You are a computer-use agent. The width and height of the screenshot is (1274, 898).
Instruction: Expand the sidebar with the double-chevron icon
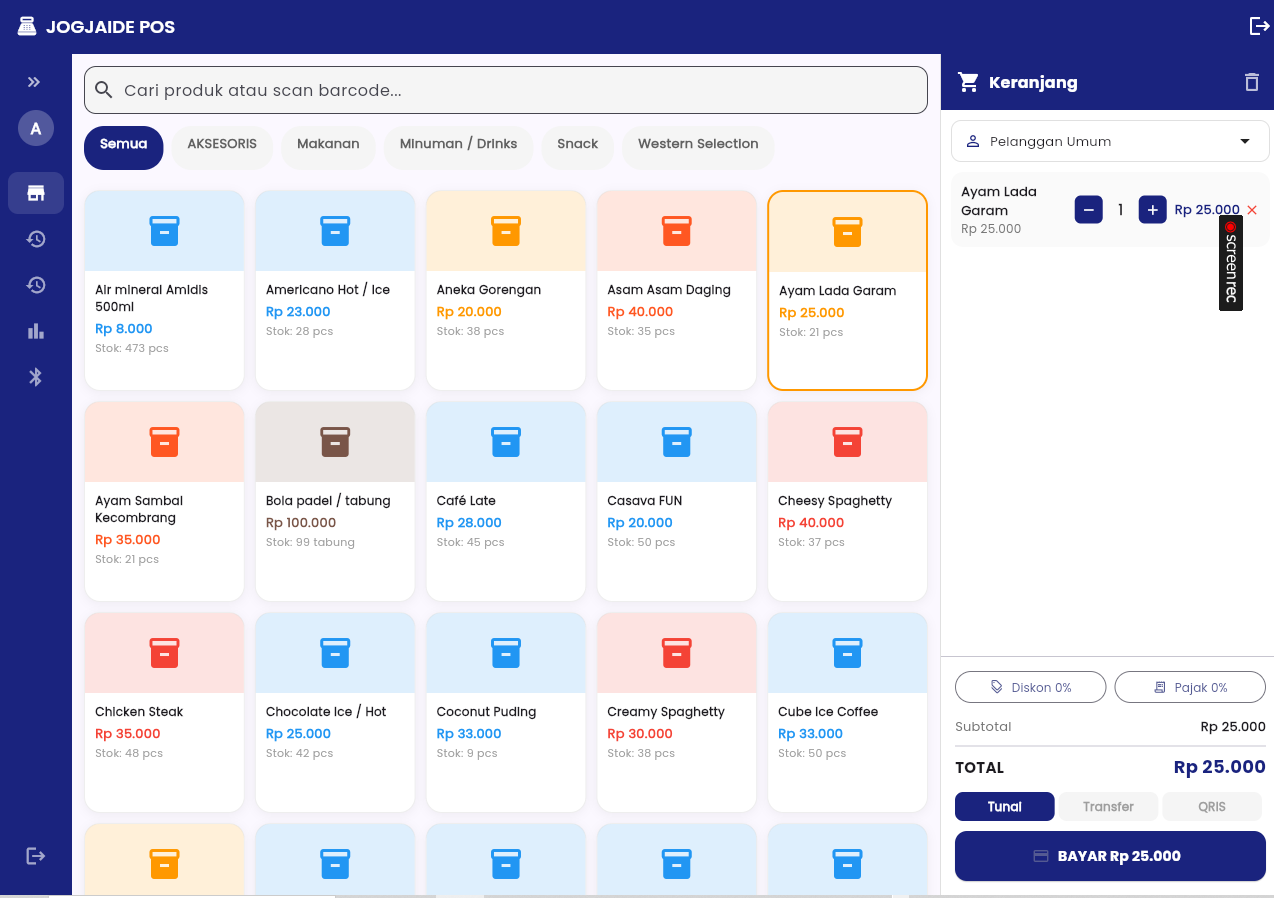pos(35,82)
